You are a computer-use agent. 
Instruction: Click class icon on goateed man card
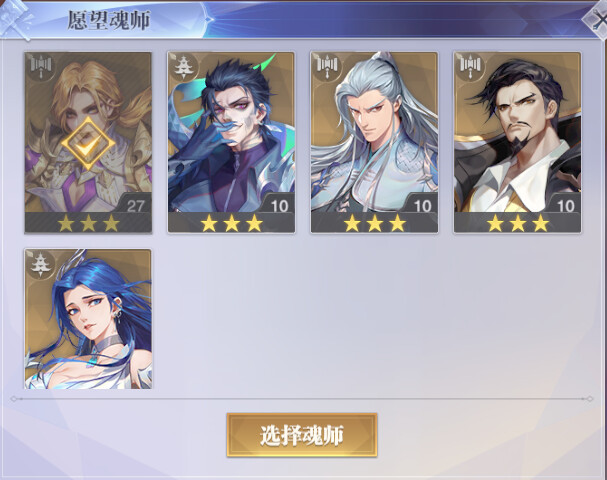[470, 67]
